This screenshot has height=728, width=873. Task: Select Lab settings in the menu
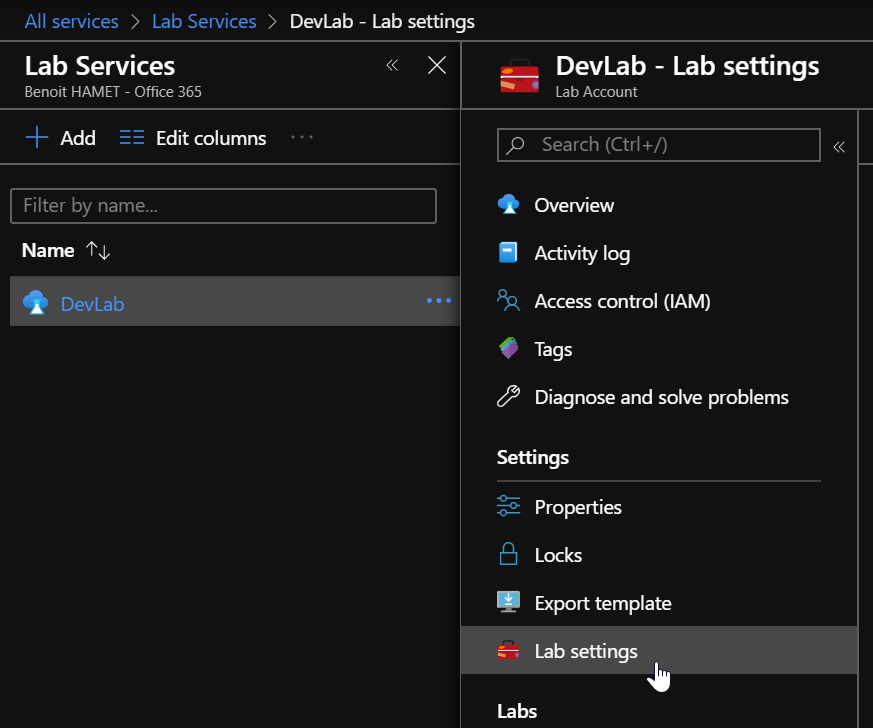click(x=585, y=651)
